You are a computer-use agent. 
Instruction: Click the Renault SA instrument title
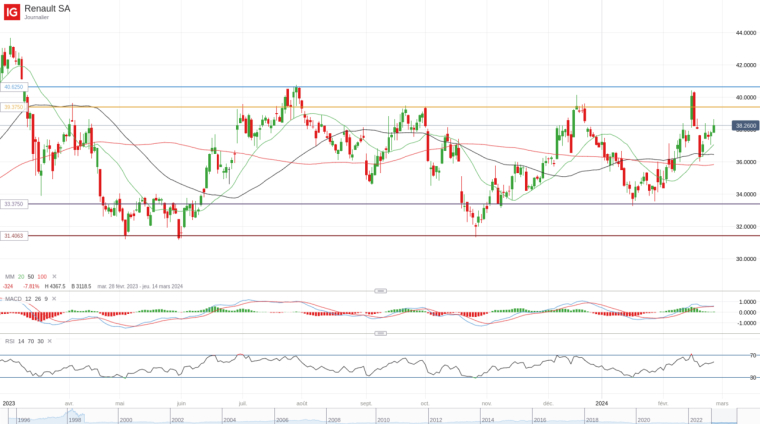(47, 8)
